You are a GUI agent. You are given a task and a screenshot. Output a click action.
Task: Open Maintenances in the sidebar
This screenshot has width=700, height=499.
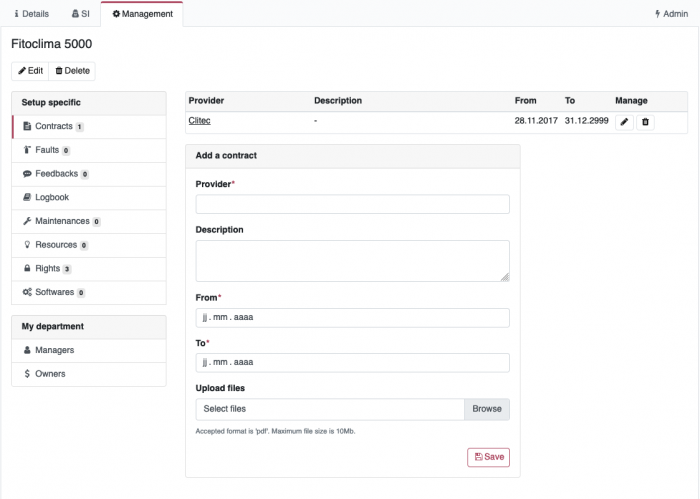pyautogui.click(x=61, y=221)
